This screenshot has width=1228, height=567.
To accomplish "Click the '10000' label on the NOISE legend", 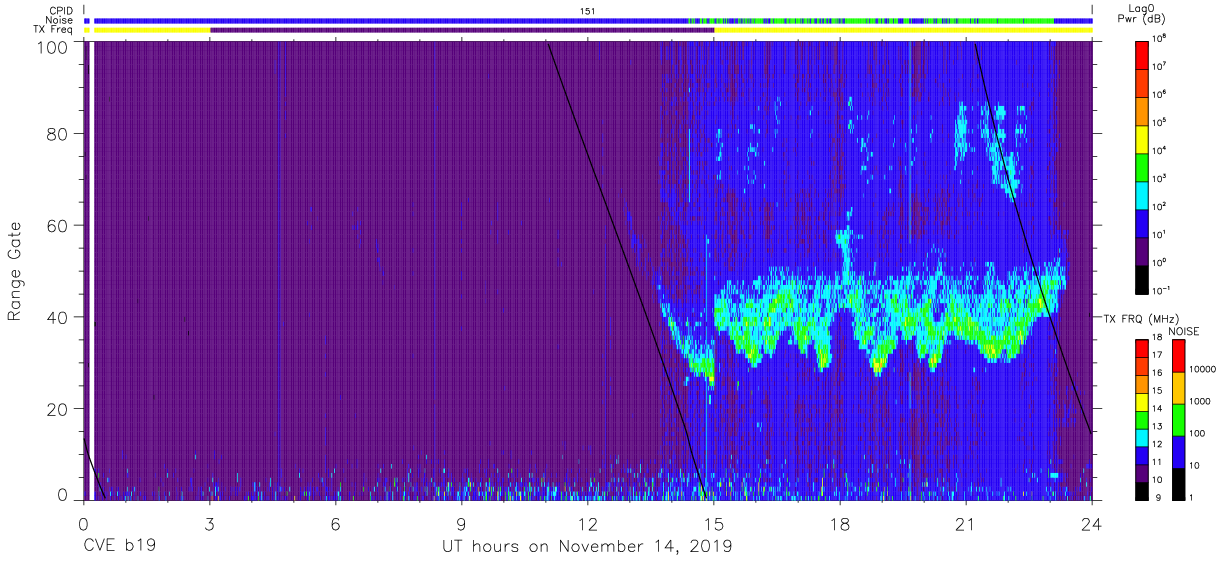I will click(1204, 370).
